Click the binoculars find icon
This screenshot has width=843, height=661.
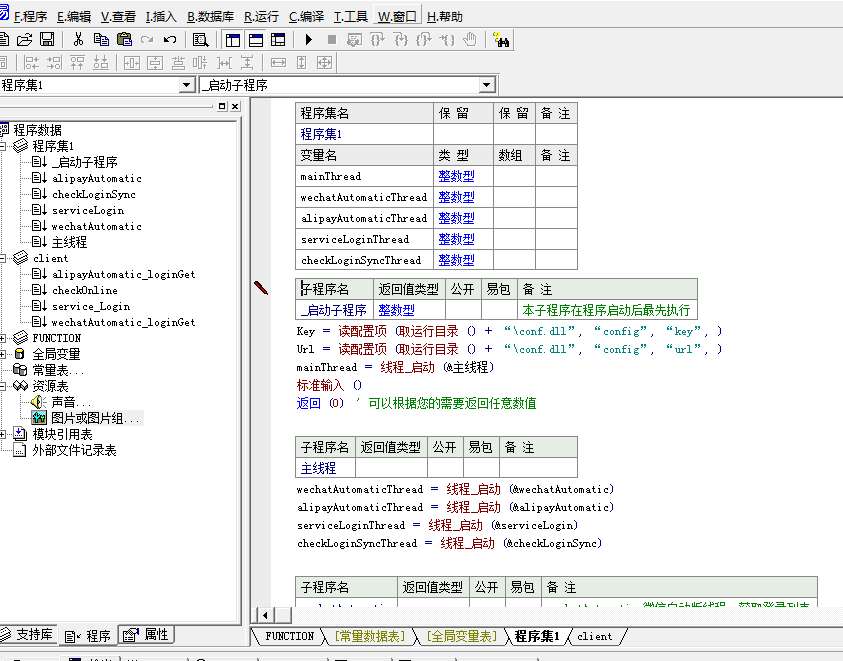tap(502, 40)
